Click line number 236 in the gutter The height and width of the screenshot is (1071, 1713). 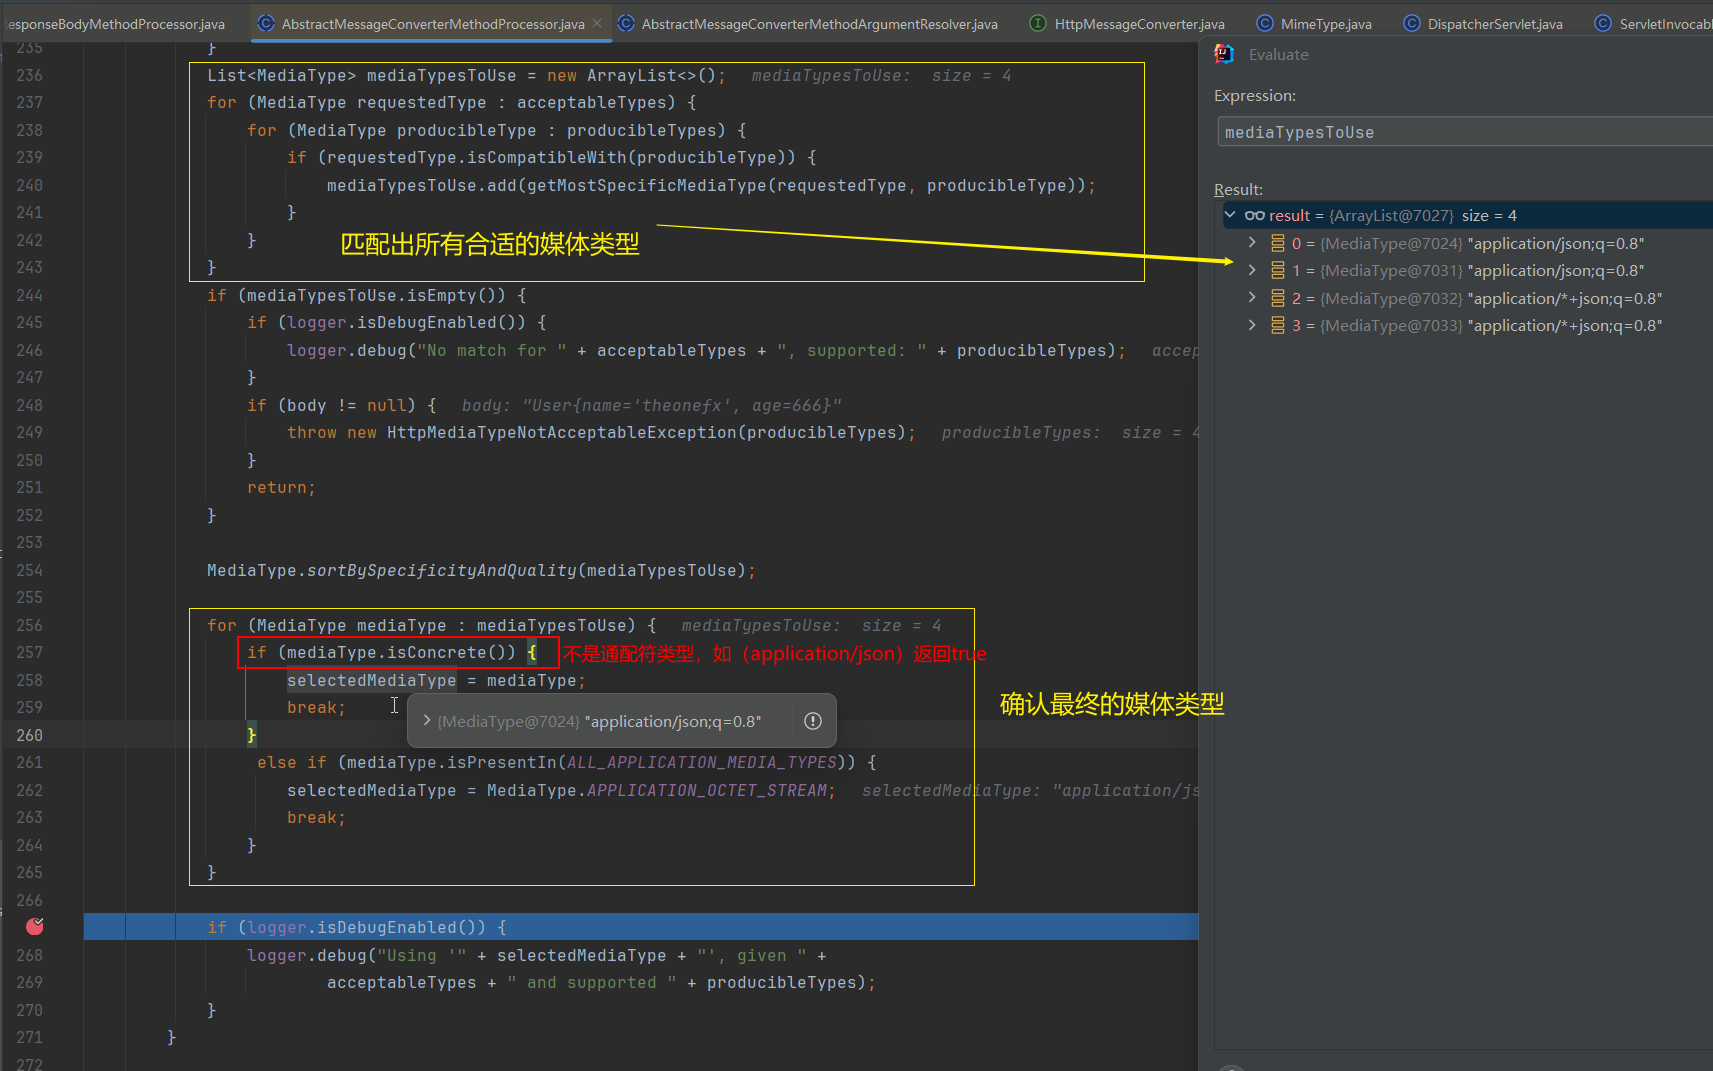tap(30, 75)
